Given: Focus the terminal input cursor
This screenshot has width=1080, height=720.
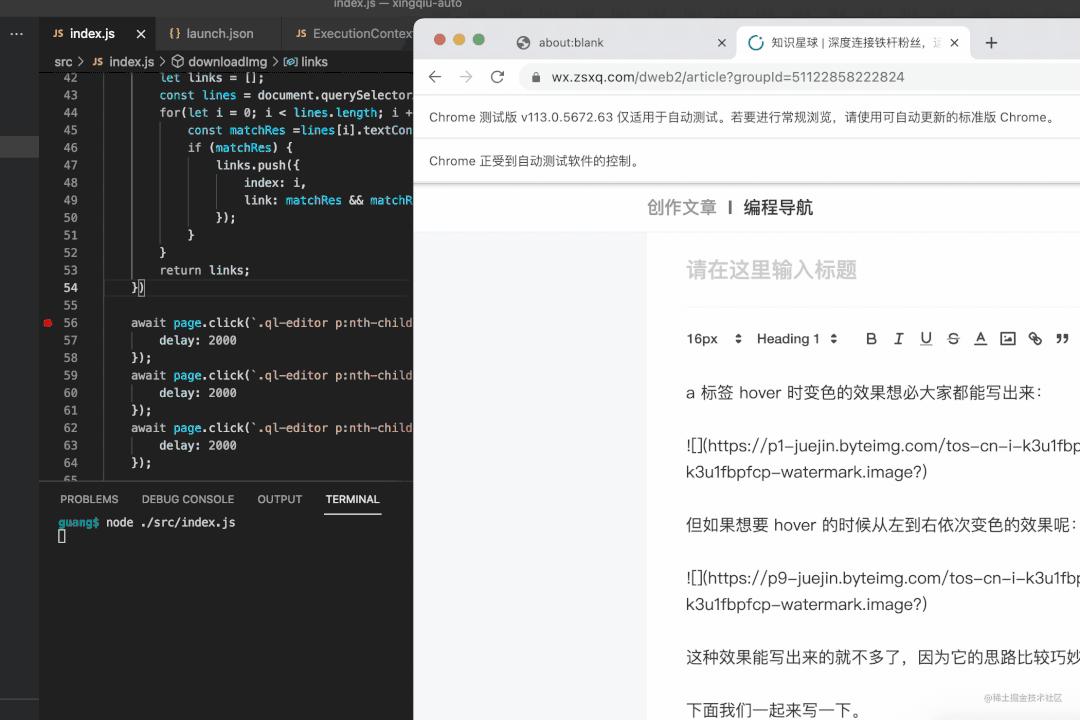Looking at the screenshot, I should pyautogui.click(x=62, y=537).
